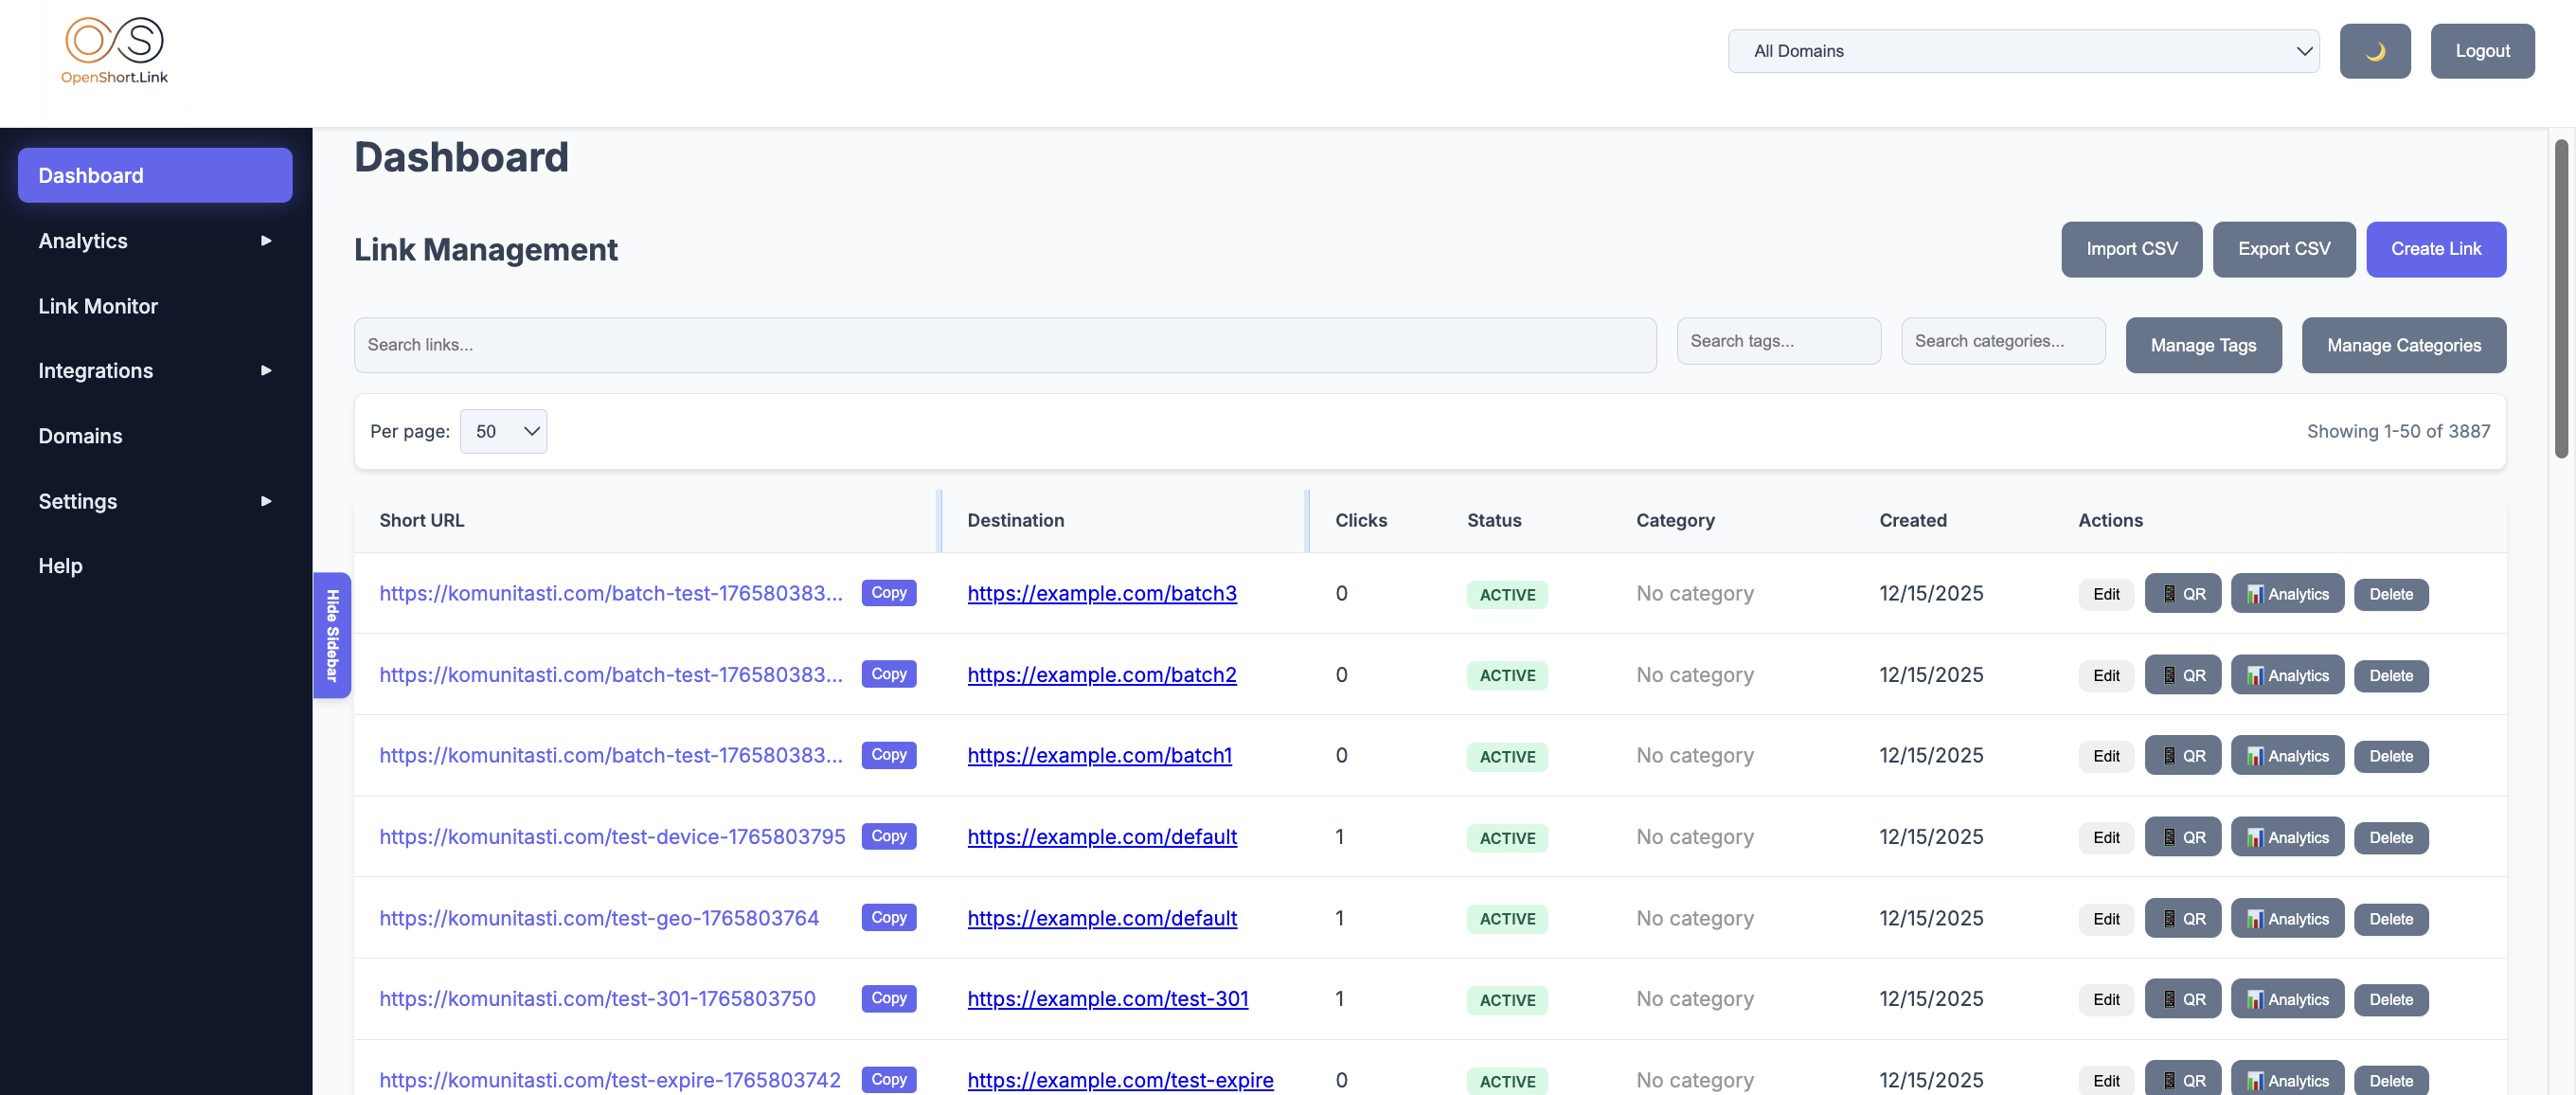Click the OpenShort.Link logo
2576x1095 pixels.
[113, 50]
